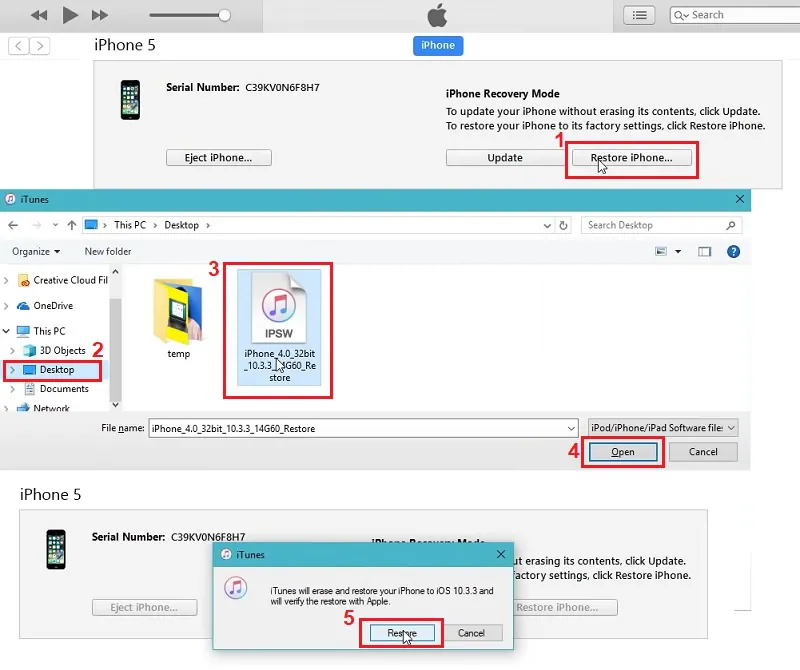Click Restore in confirmation dialog
Image resolution: width=800 pixels, height=670 pixels.
tap(402, 633)
